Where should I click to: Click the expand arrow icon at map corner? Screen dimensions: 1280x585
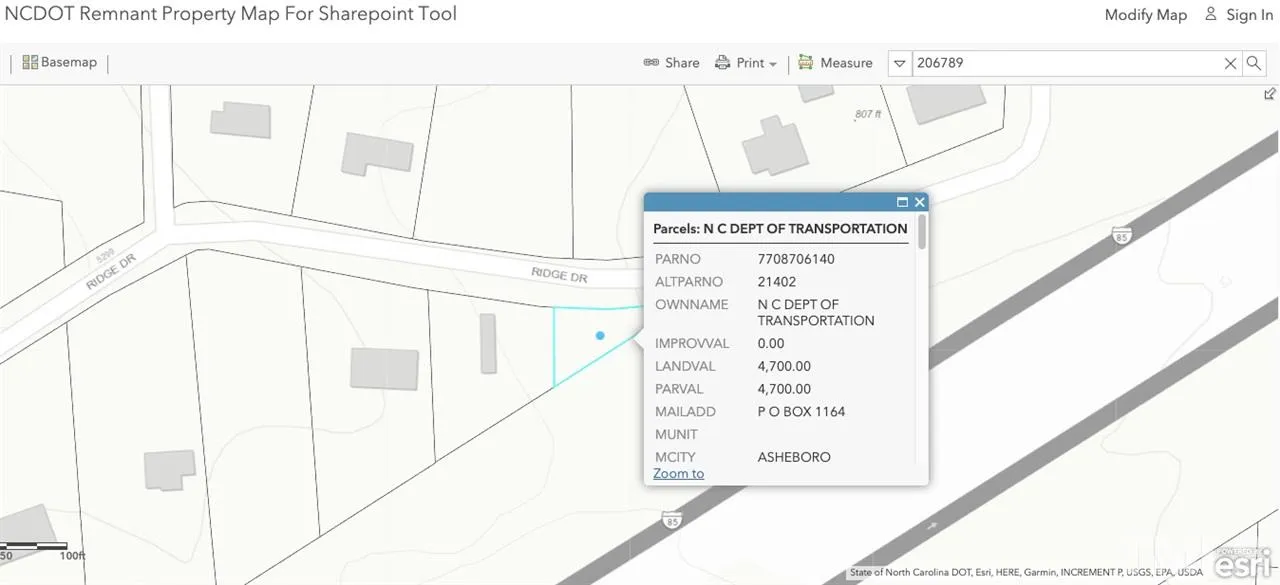[1270, 94]
